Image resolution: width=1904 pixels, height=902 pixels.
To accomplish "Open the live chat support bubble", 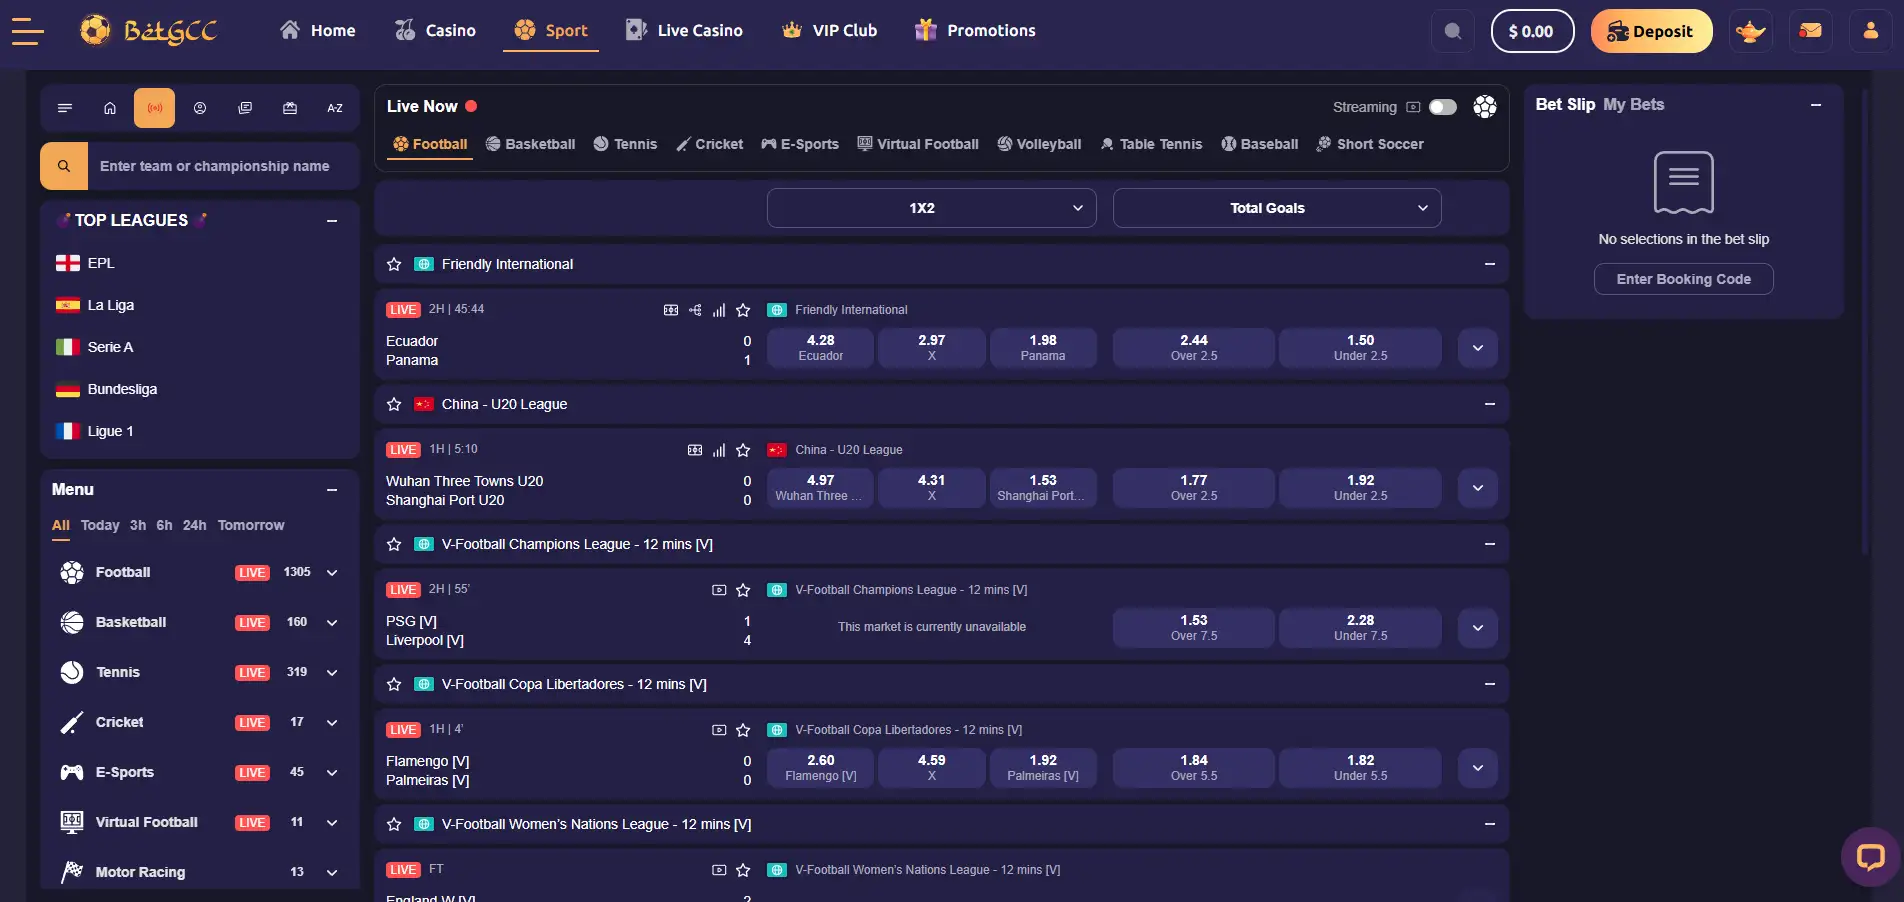I will [1870, 857].
